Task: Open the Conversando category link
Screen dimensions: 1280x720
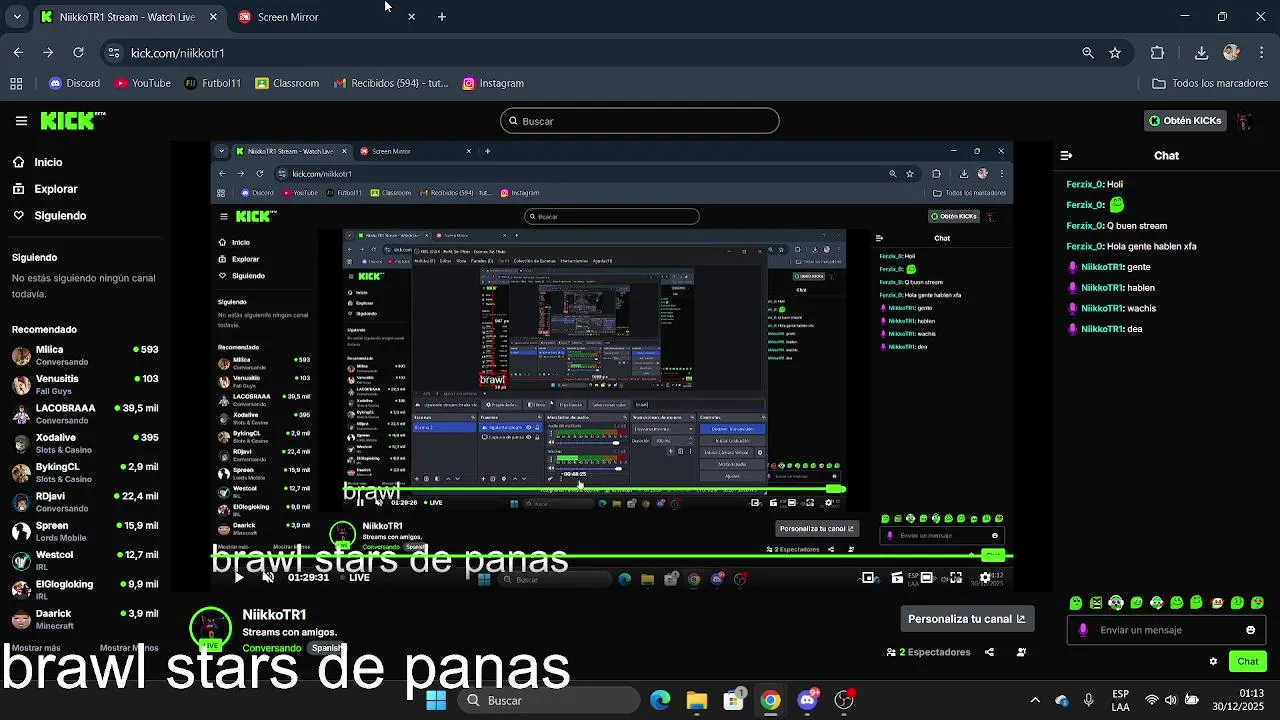Action: coord(271,648)
